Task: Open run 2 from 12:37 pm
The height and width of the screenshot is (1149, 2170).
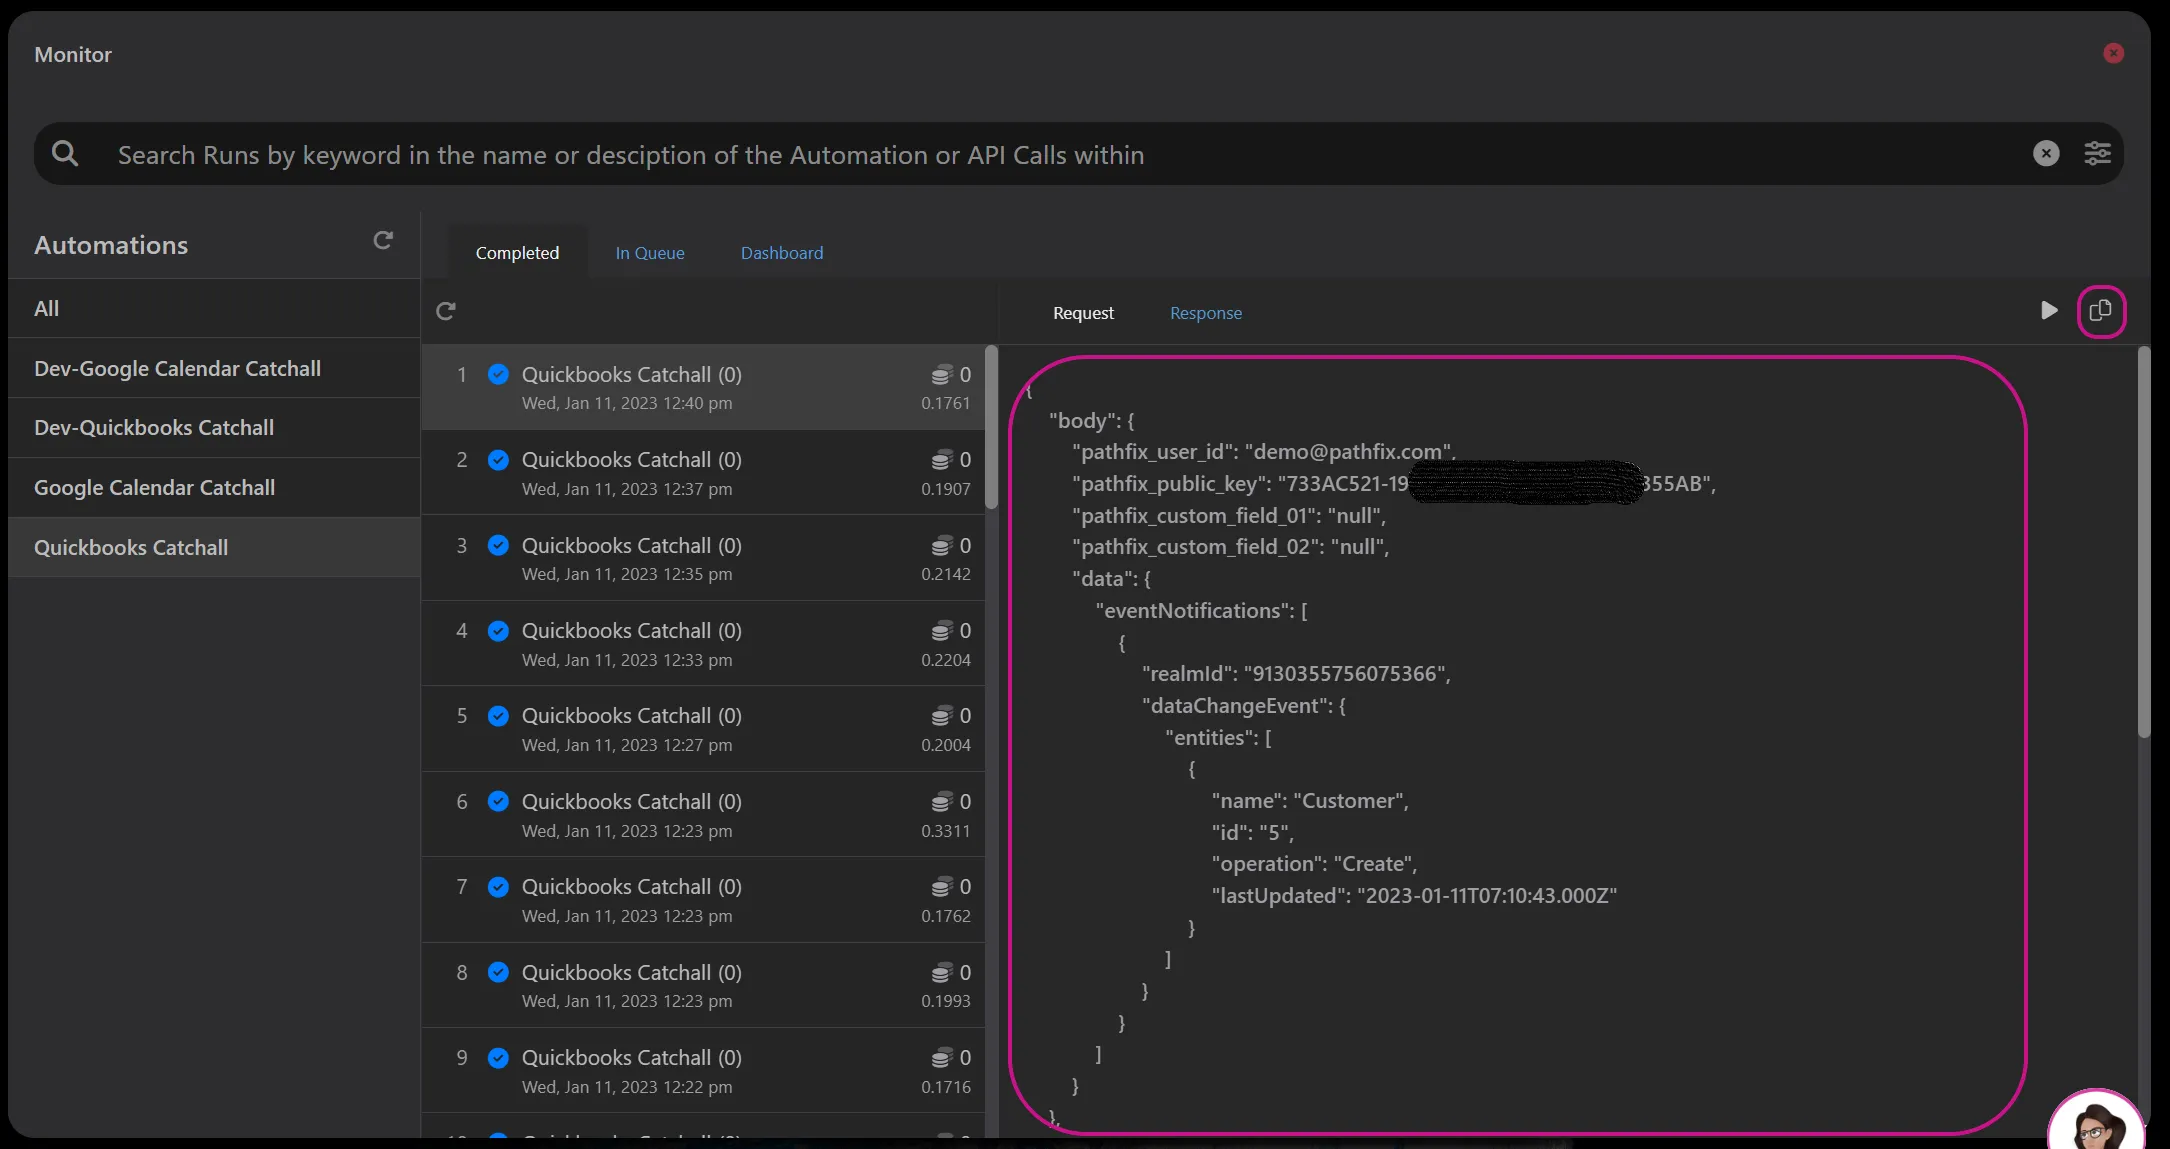Action: [x=703, y=473]
